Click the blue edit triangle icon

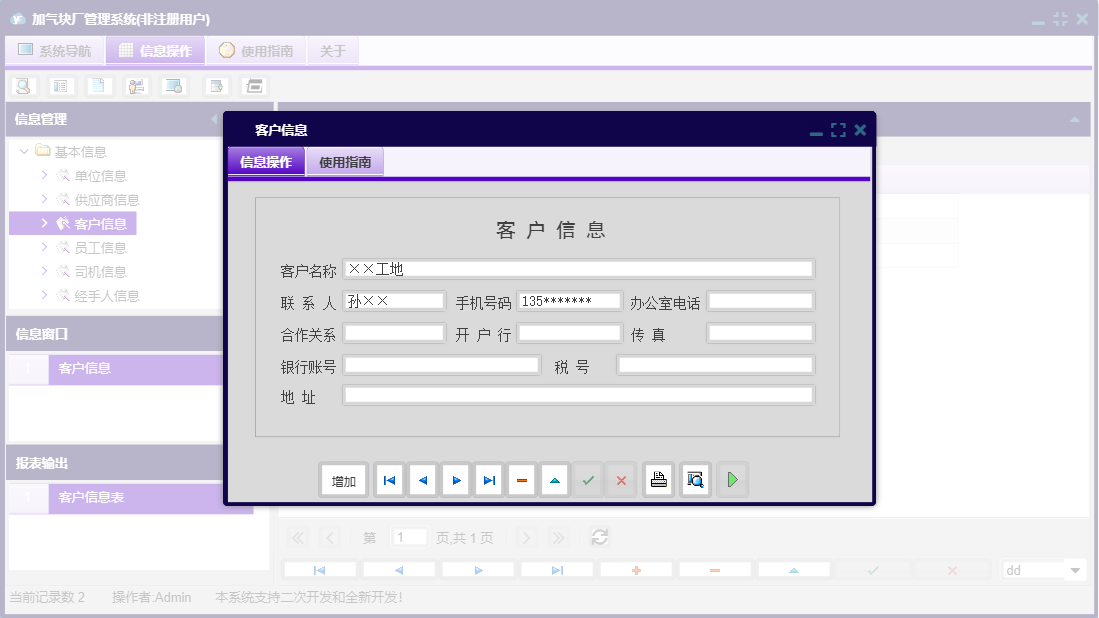click(x=554, y=480)
